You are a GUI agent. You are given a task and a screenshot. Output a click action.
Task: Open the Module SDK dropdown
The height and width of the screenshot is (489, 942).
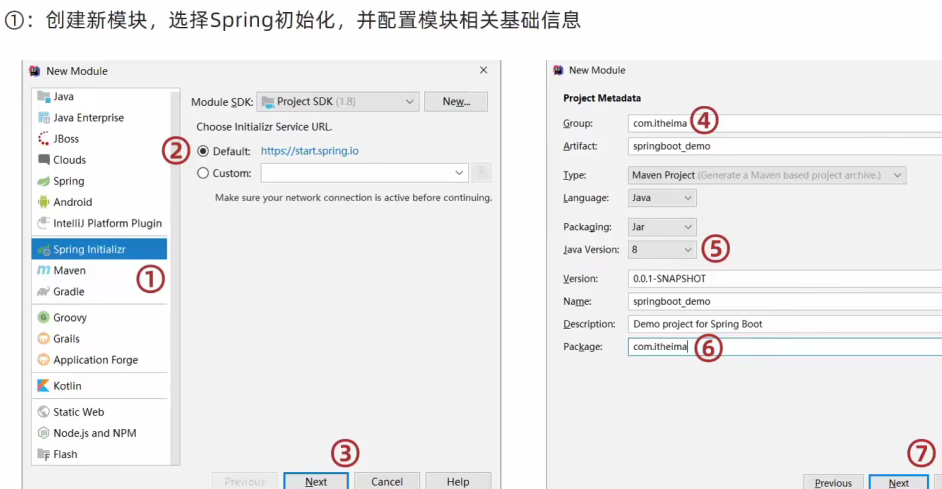coord(338,102)
